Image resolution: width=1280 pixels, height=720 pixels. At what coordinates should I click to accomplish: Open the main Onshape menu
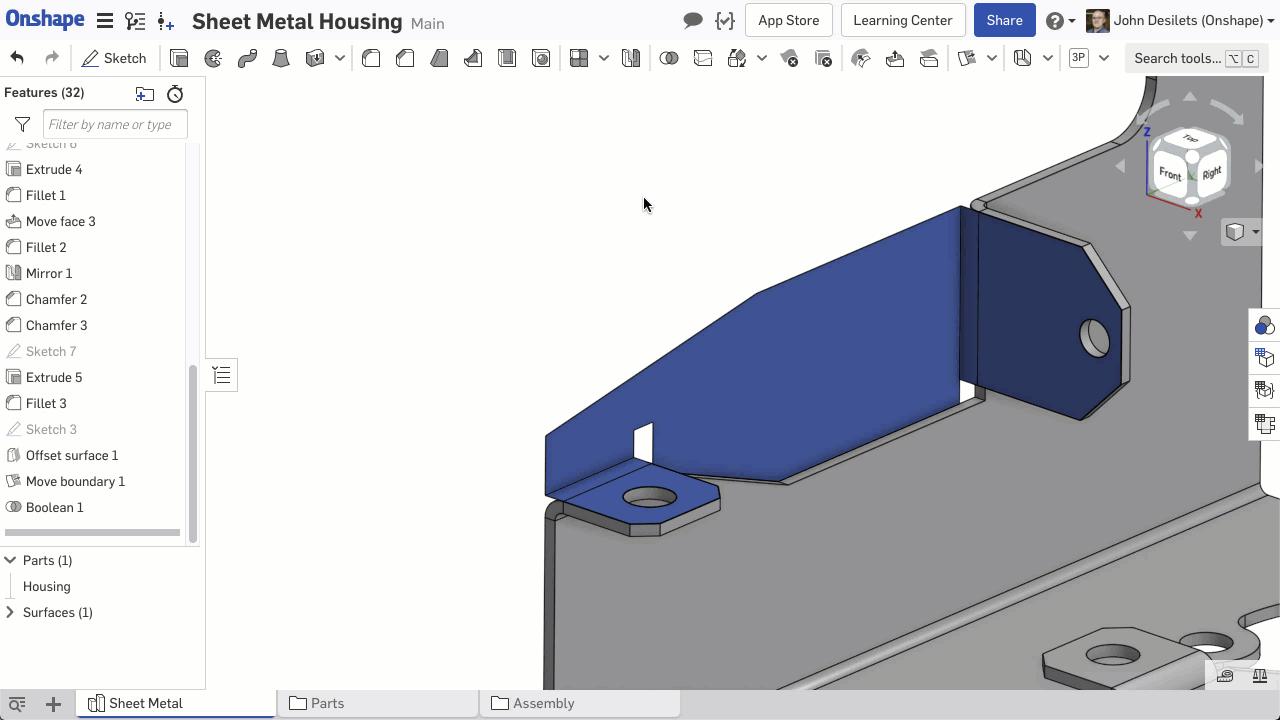[x=104, y=20]
